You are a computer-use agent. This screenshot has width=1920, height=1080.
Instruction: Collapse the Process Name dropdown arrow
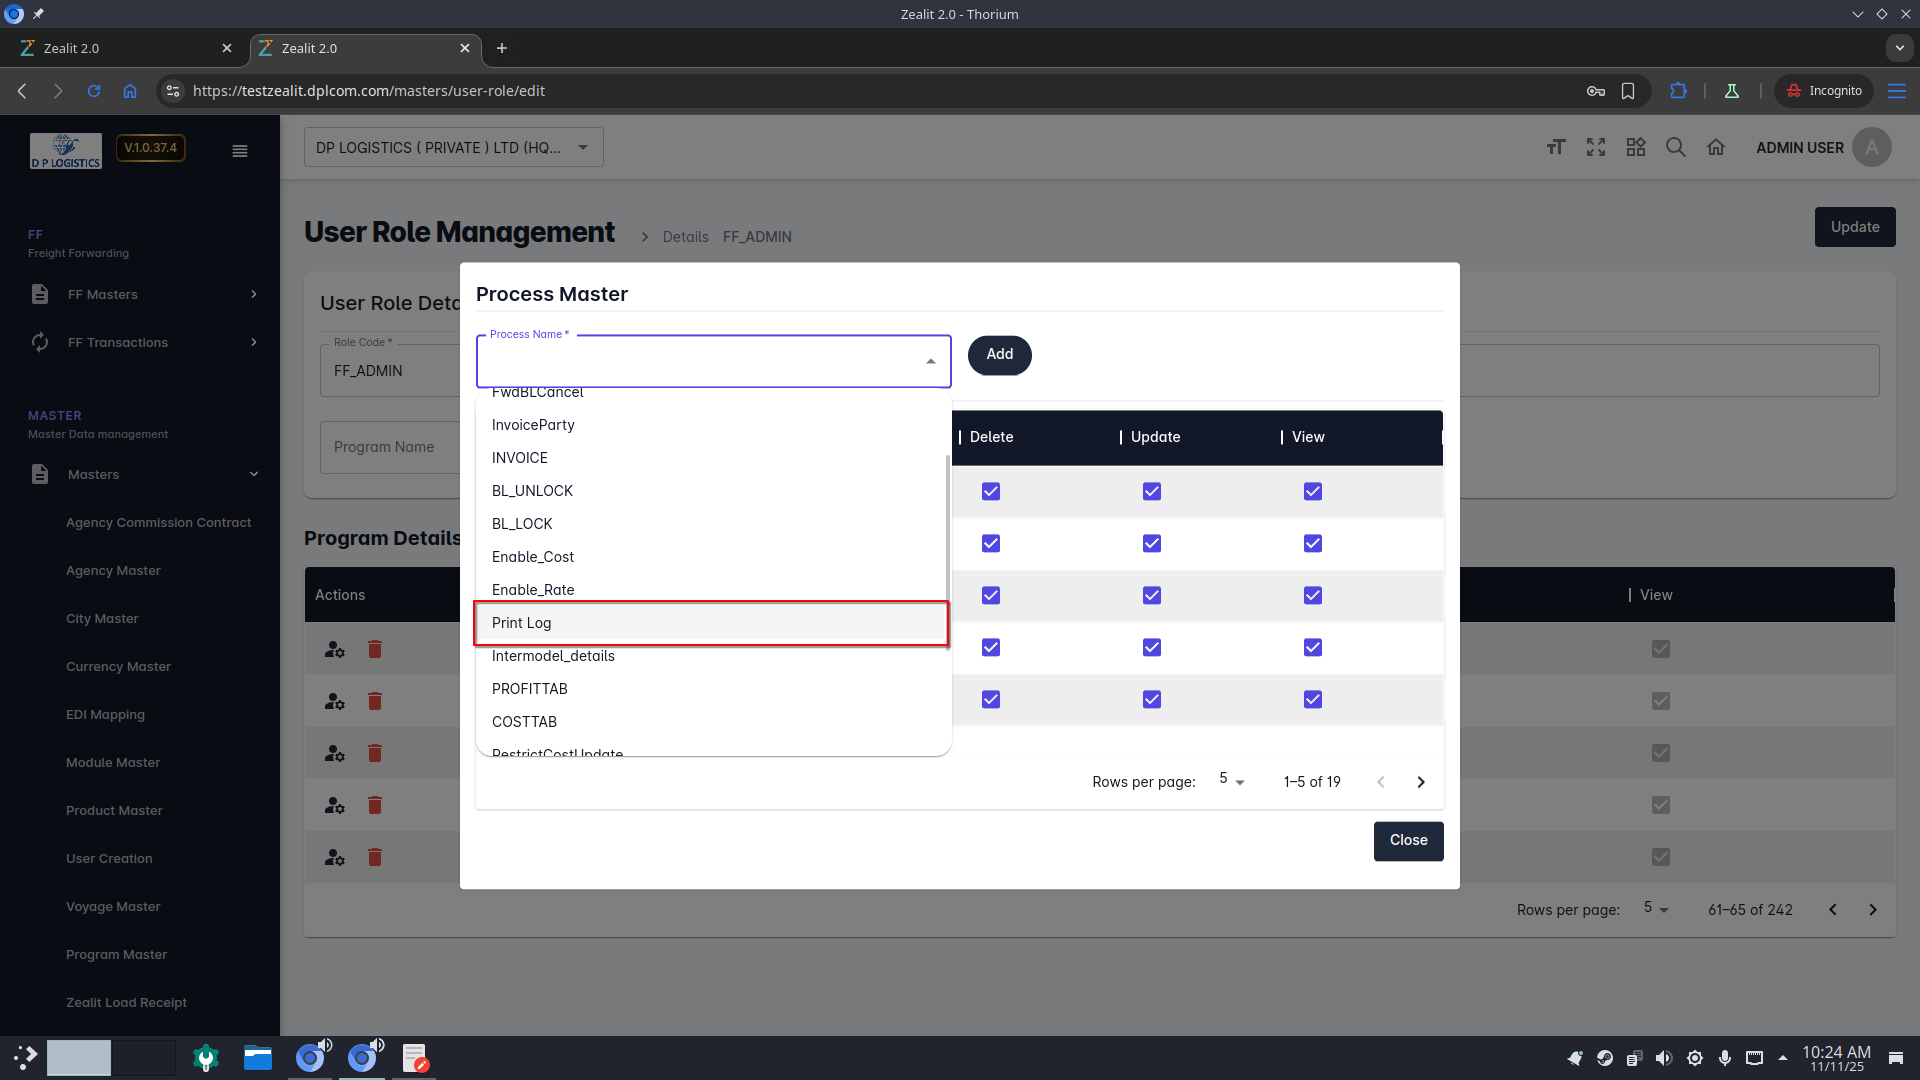[931, 361]
